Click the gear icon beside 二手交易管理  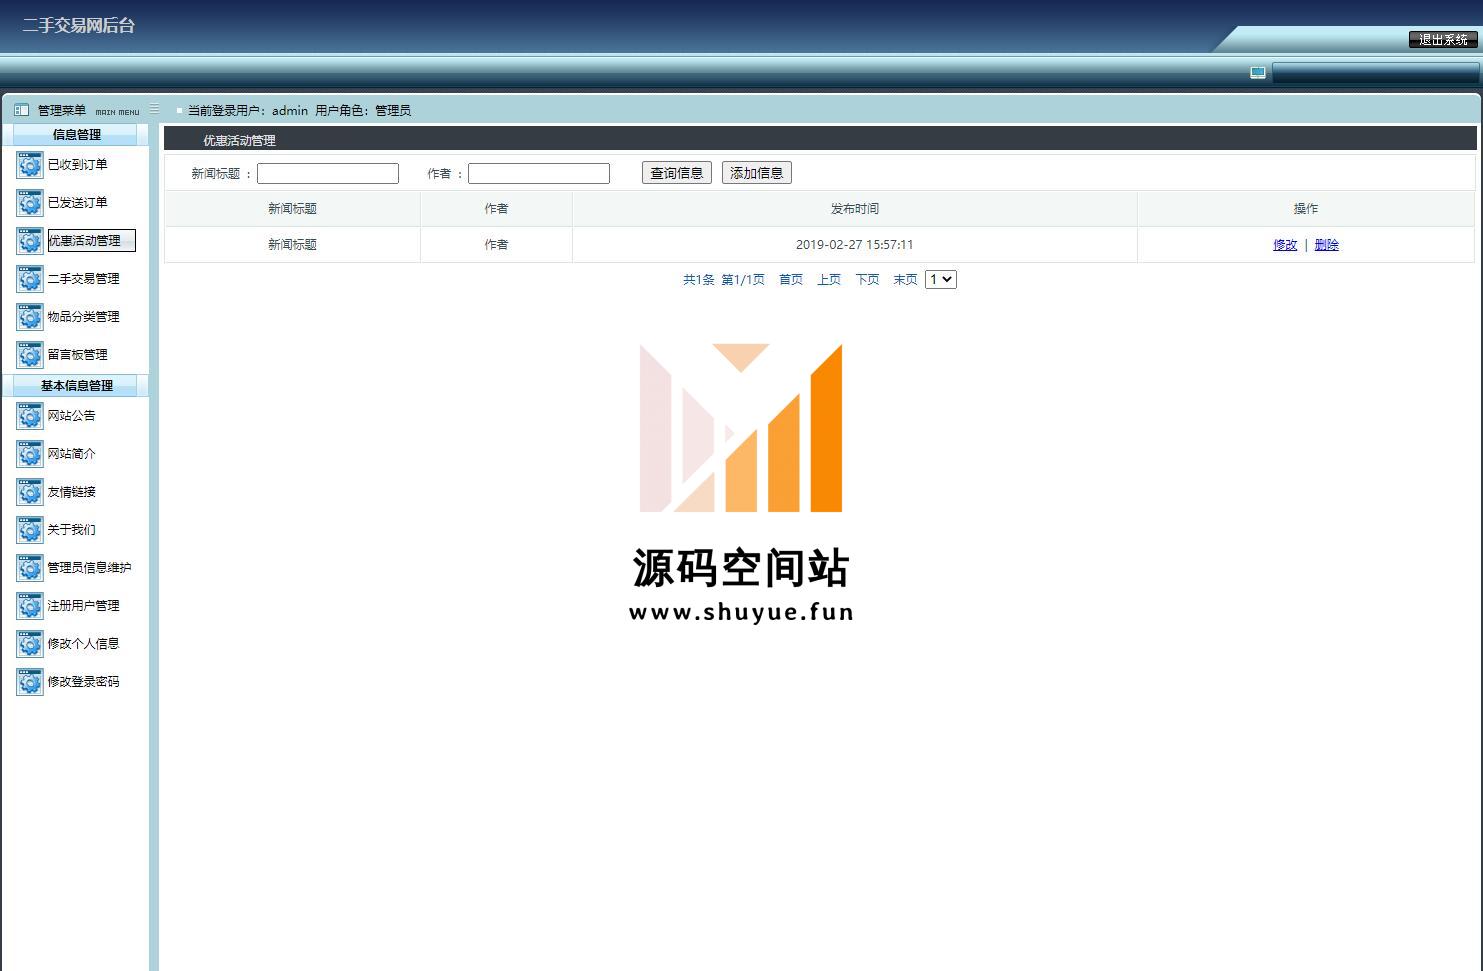point(30,279)
